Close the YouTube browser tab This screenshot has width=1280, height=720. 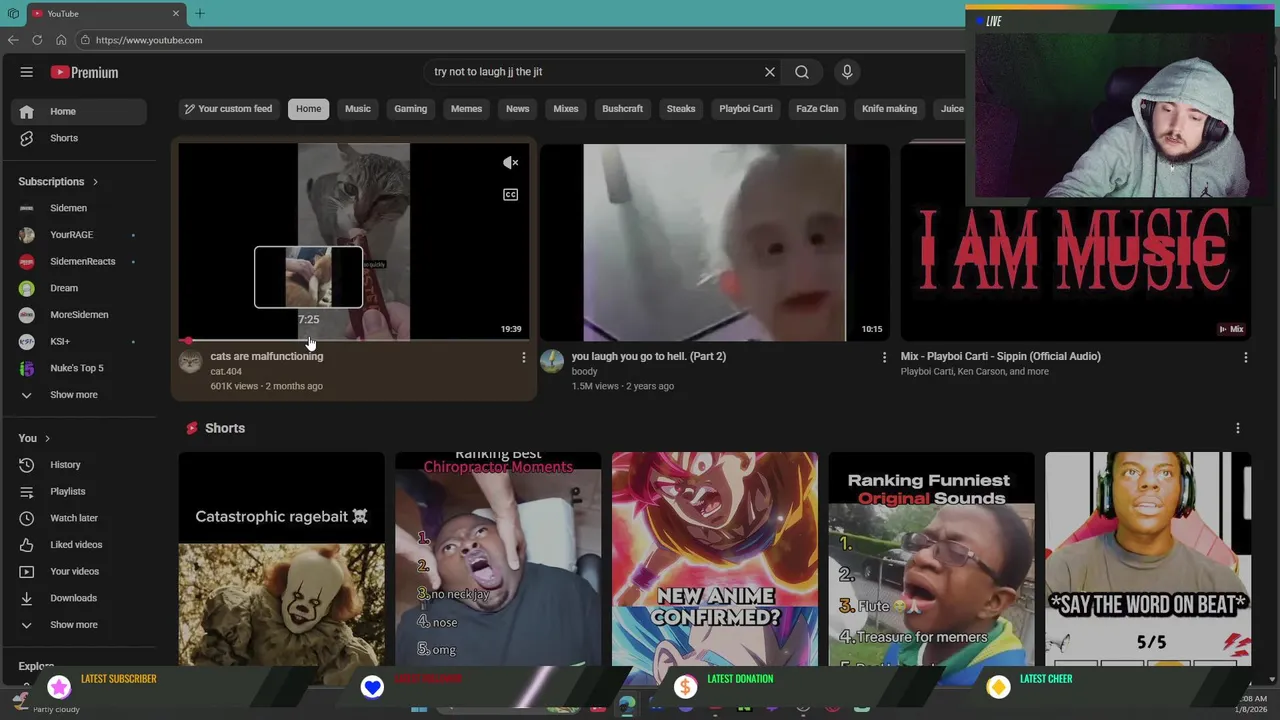(176, 13)
